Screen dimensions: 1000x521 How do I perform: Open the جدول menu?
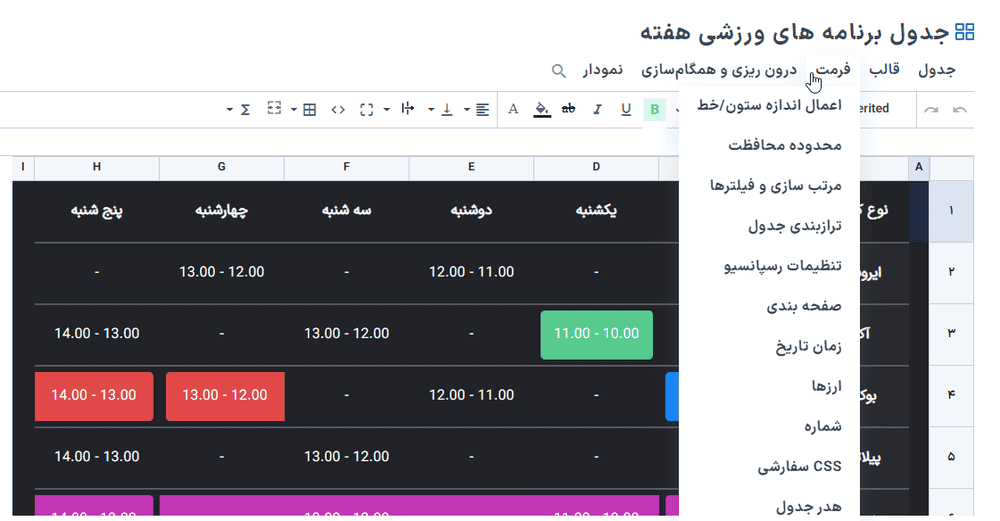[x=937, y=70]
